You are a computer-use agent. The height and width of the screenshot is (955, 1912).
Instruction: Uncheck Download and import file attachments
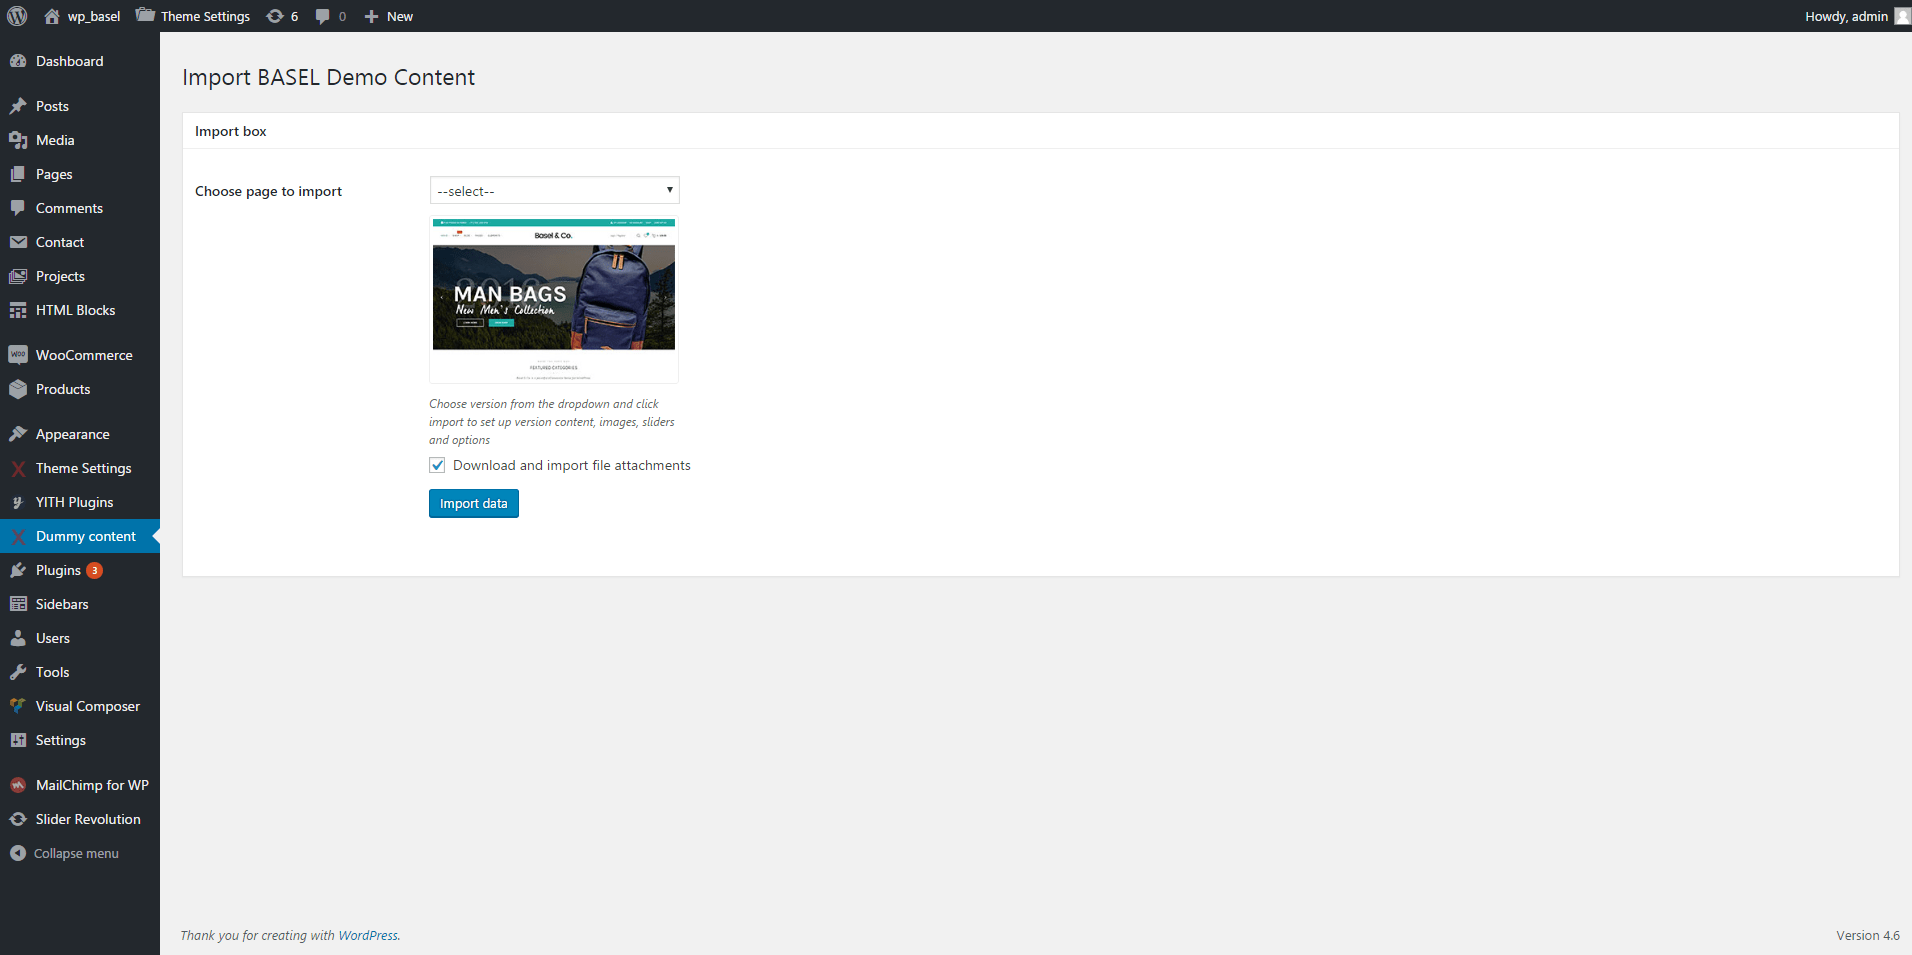[437, 465]
